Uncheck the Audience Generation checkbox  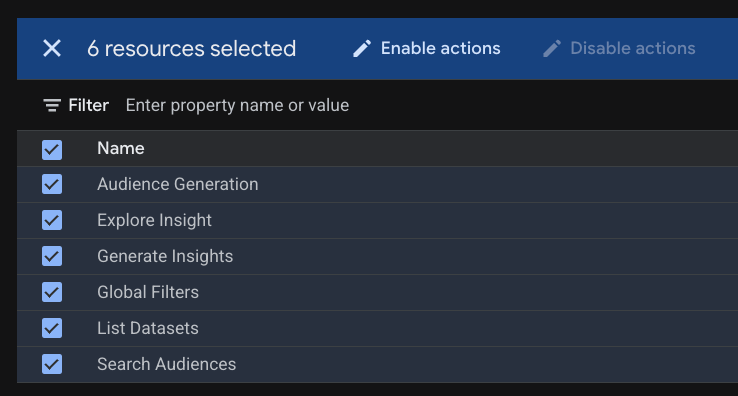coord(52,184)
